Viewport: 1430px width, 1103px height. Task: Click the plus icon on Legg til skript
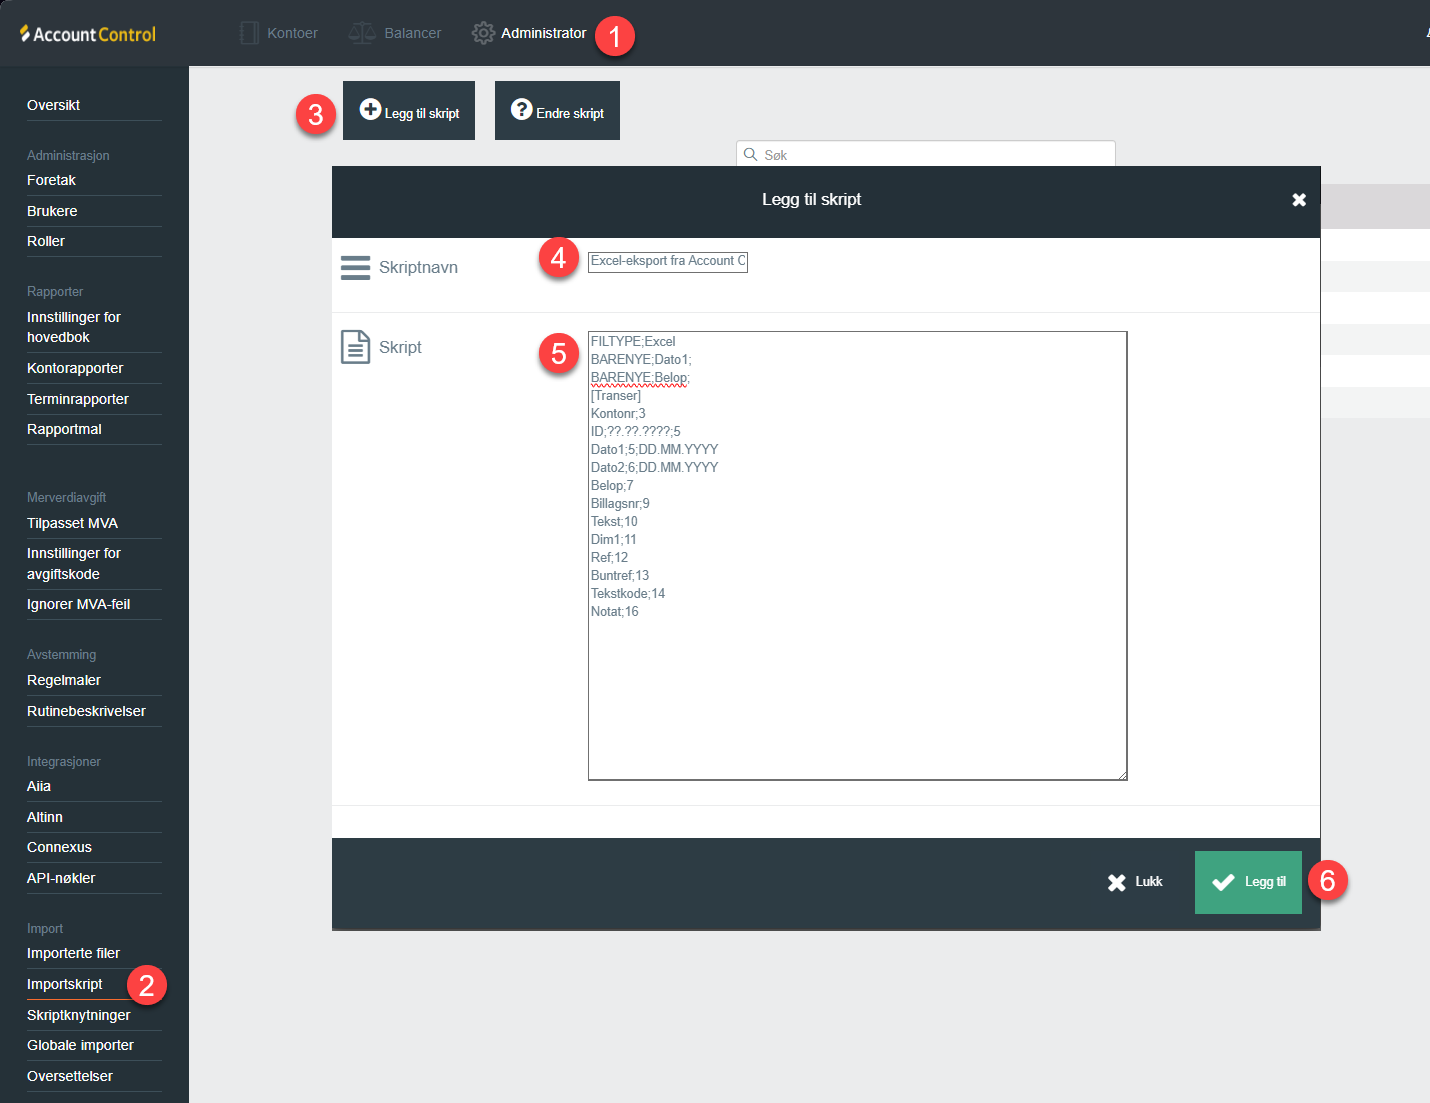coord(370,109)
